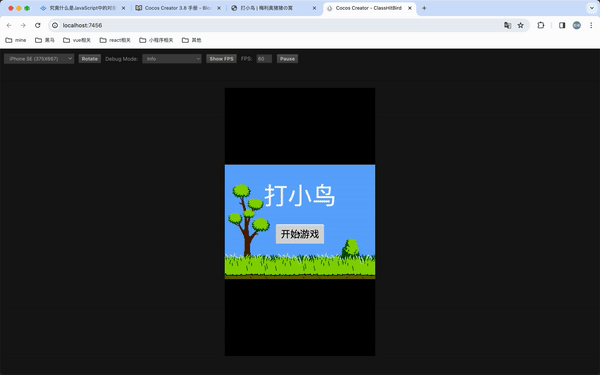Click the green bush in scene
This screenshot has width=600, height=375.
pos(351,248)
